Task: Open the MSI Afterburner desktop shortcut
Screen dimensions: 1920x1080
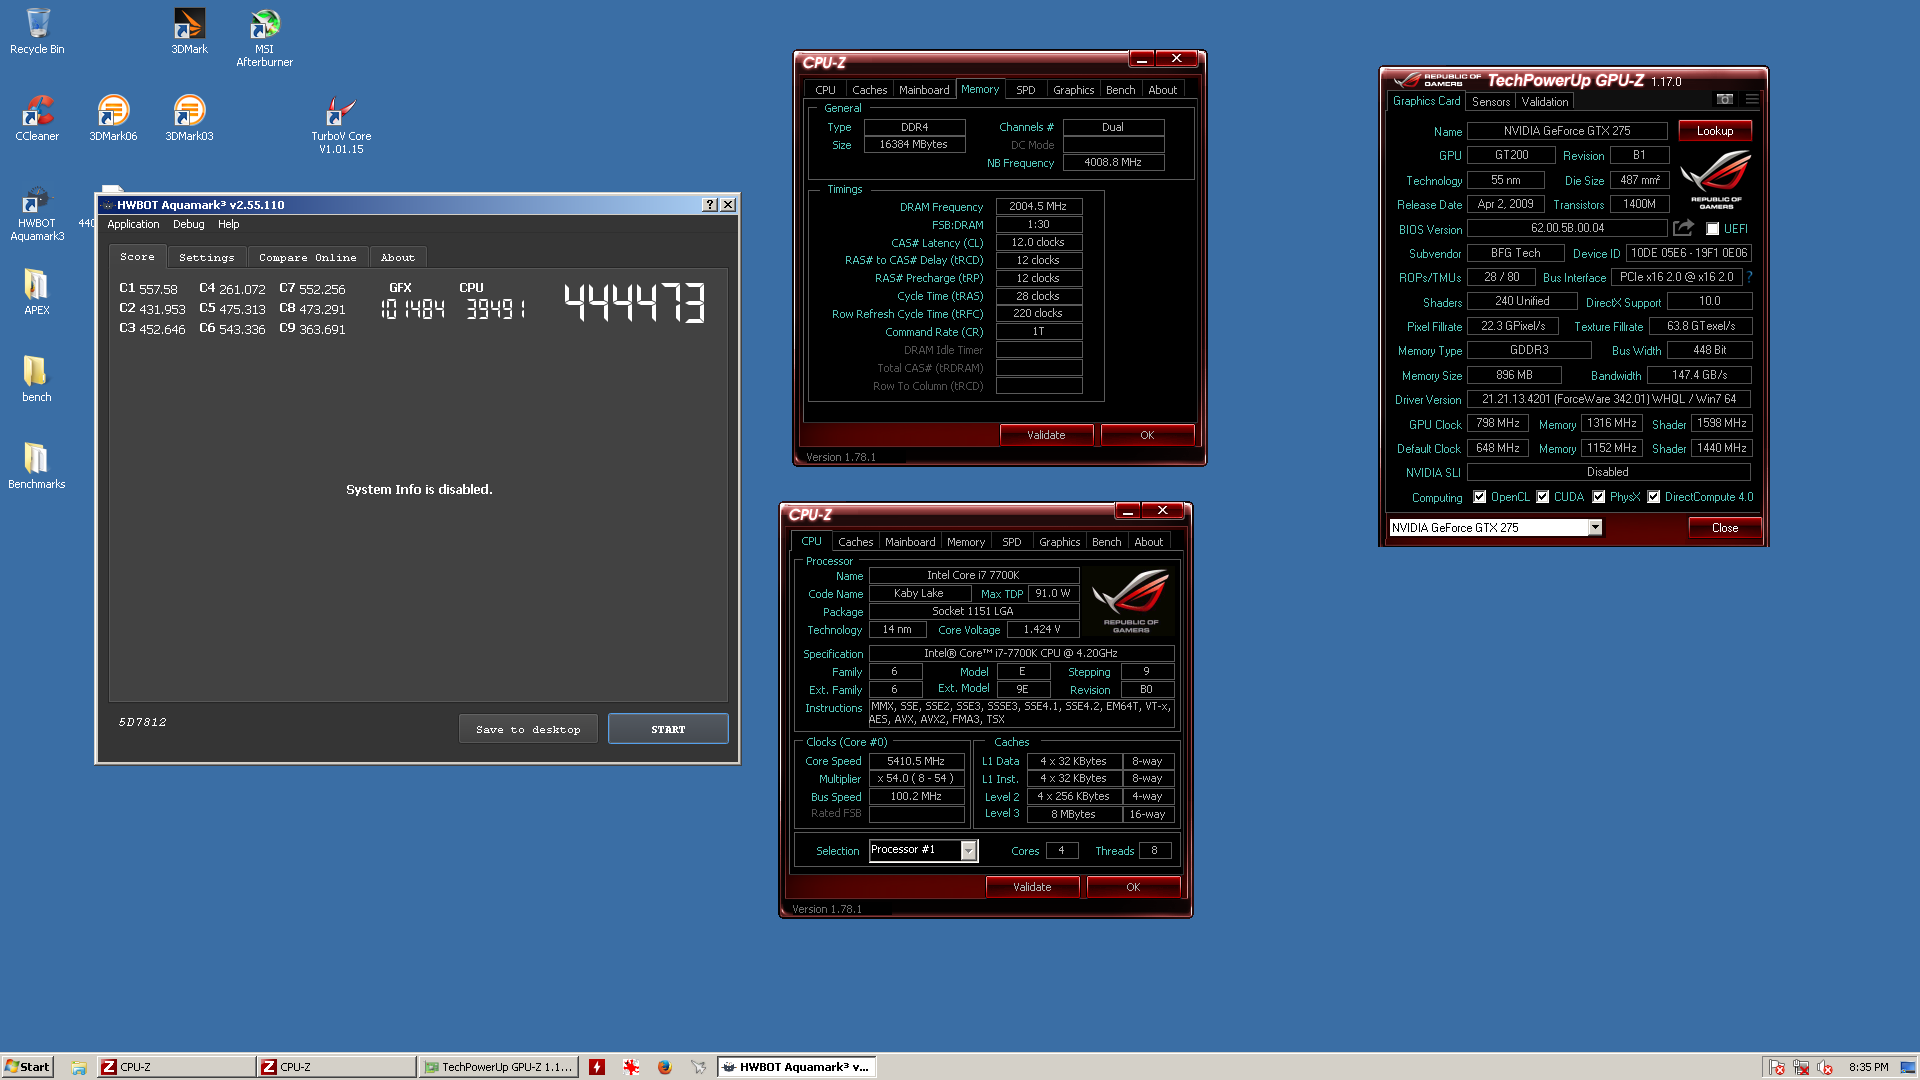Action: 264,38
